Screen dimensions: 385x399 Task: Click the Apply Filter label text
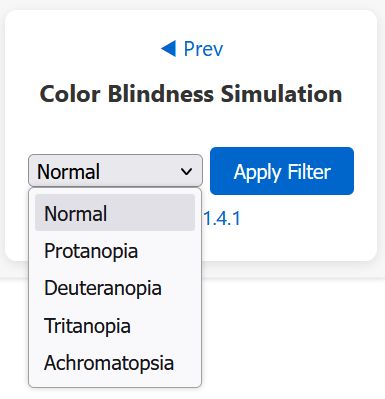coord(282,172)
